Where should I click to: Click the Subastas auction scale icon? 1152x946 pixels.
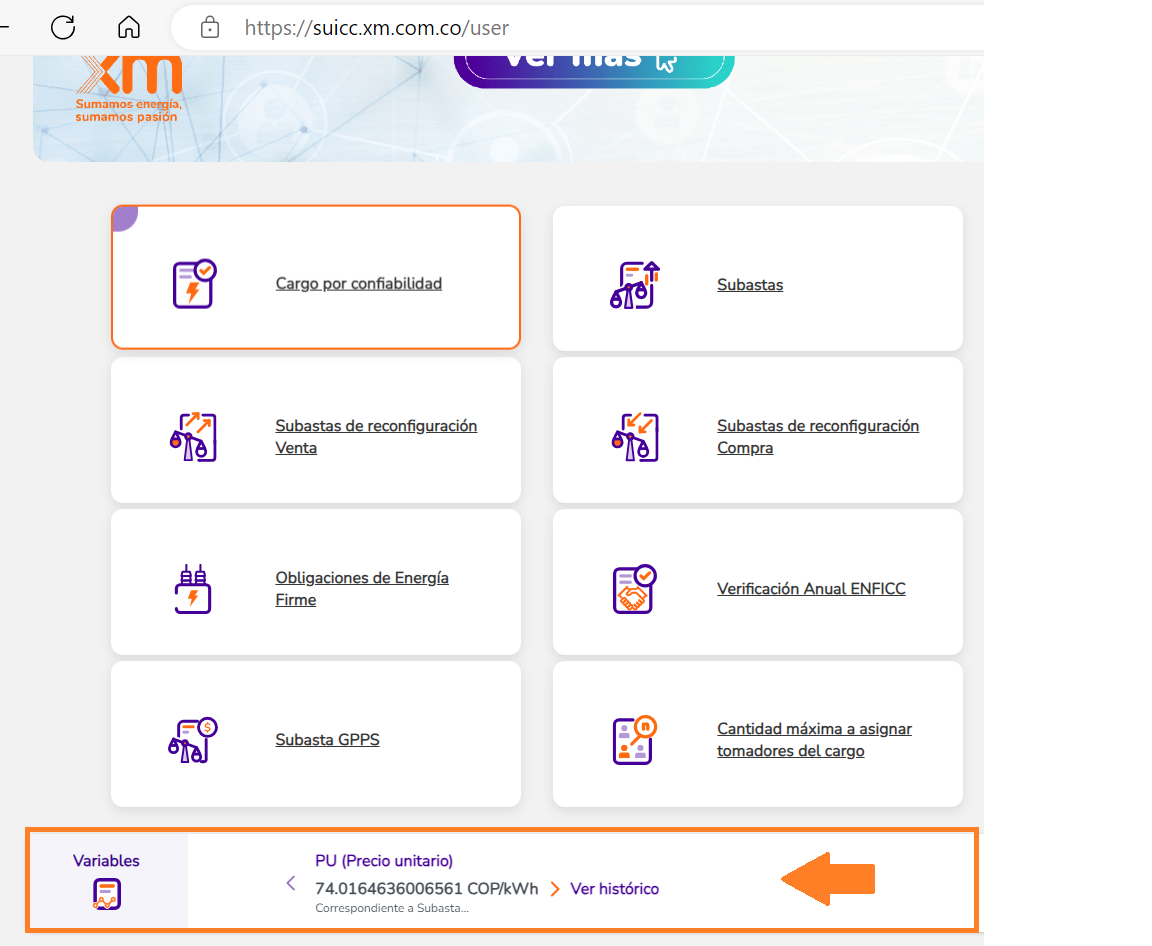(635, 285)
